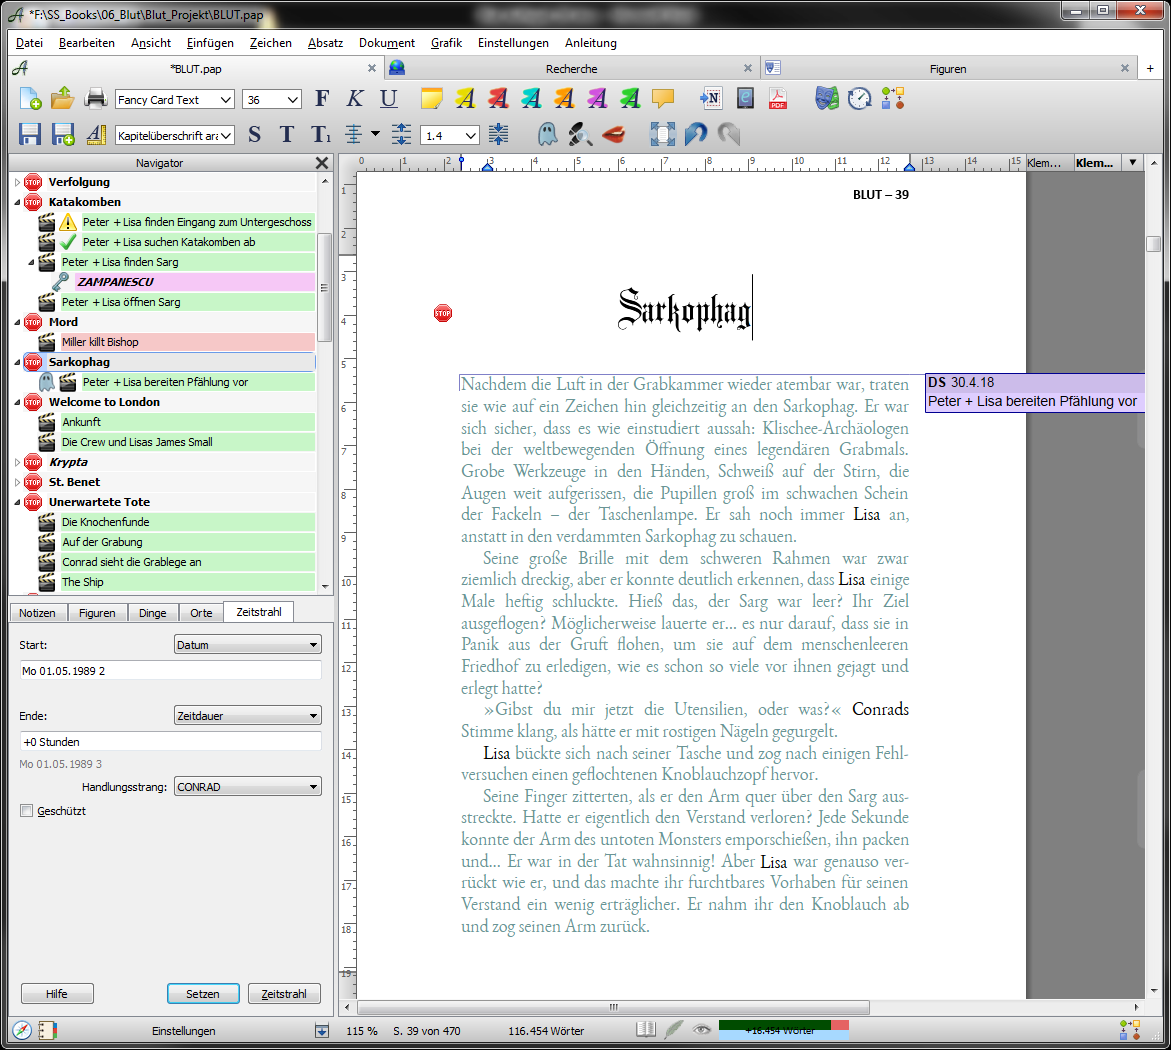
Task: Add a new tab with plus button
Action: click(x=1150, y=69)
